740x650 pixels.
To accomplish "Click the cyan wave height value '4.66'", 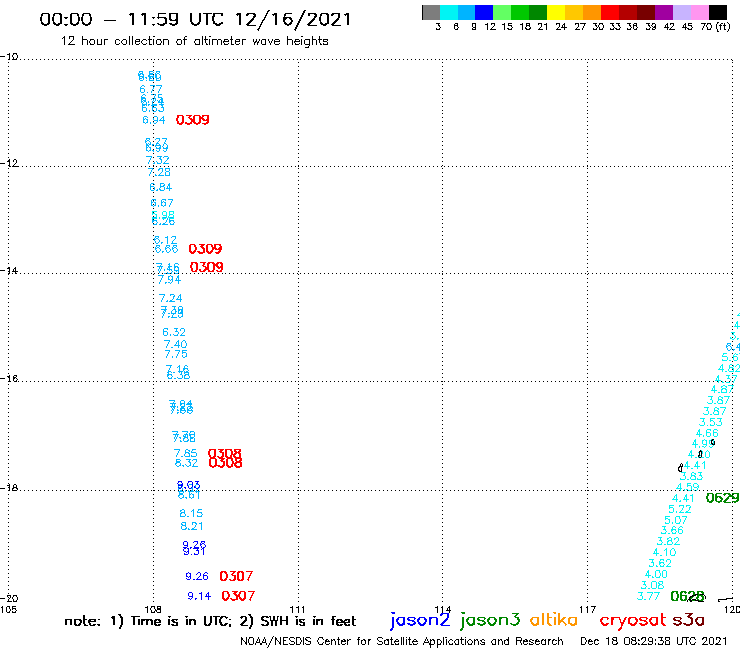I will 707,433.
